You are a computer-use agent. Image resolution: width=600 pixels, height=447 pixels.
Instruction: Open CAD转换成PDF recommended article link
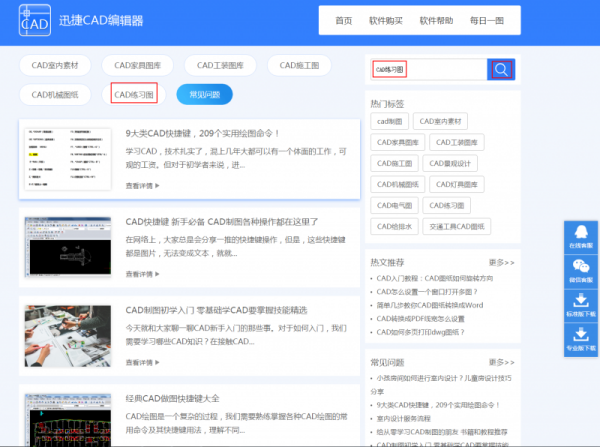coord(427,319)
